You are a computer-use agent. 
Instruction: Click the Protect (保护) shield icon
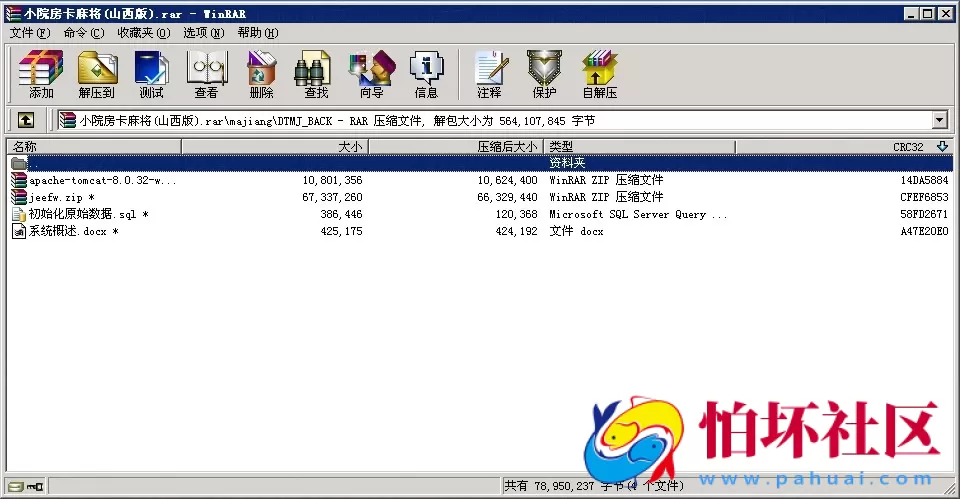click(x=544, y=74)
